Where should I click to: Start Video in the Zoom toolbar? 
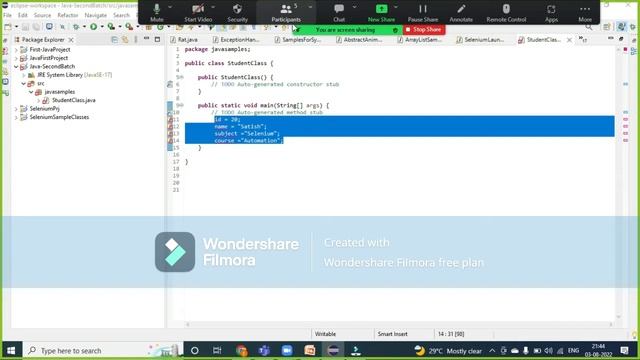(198, 12)
